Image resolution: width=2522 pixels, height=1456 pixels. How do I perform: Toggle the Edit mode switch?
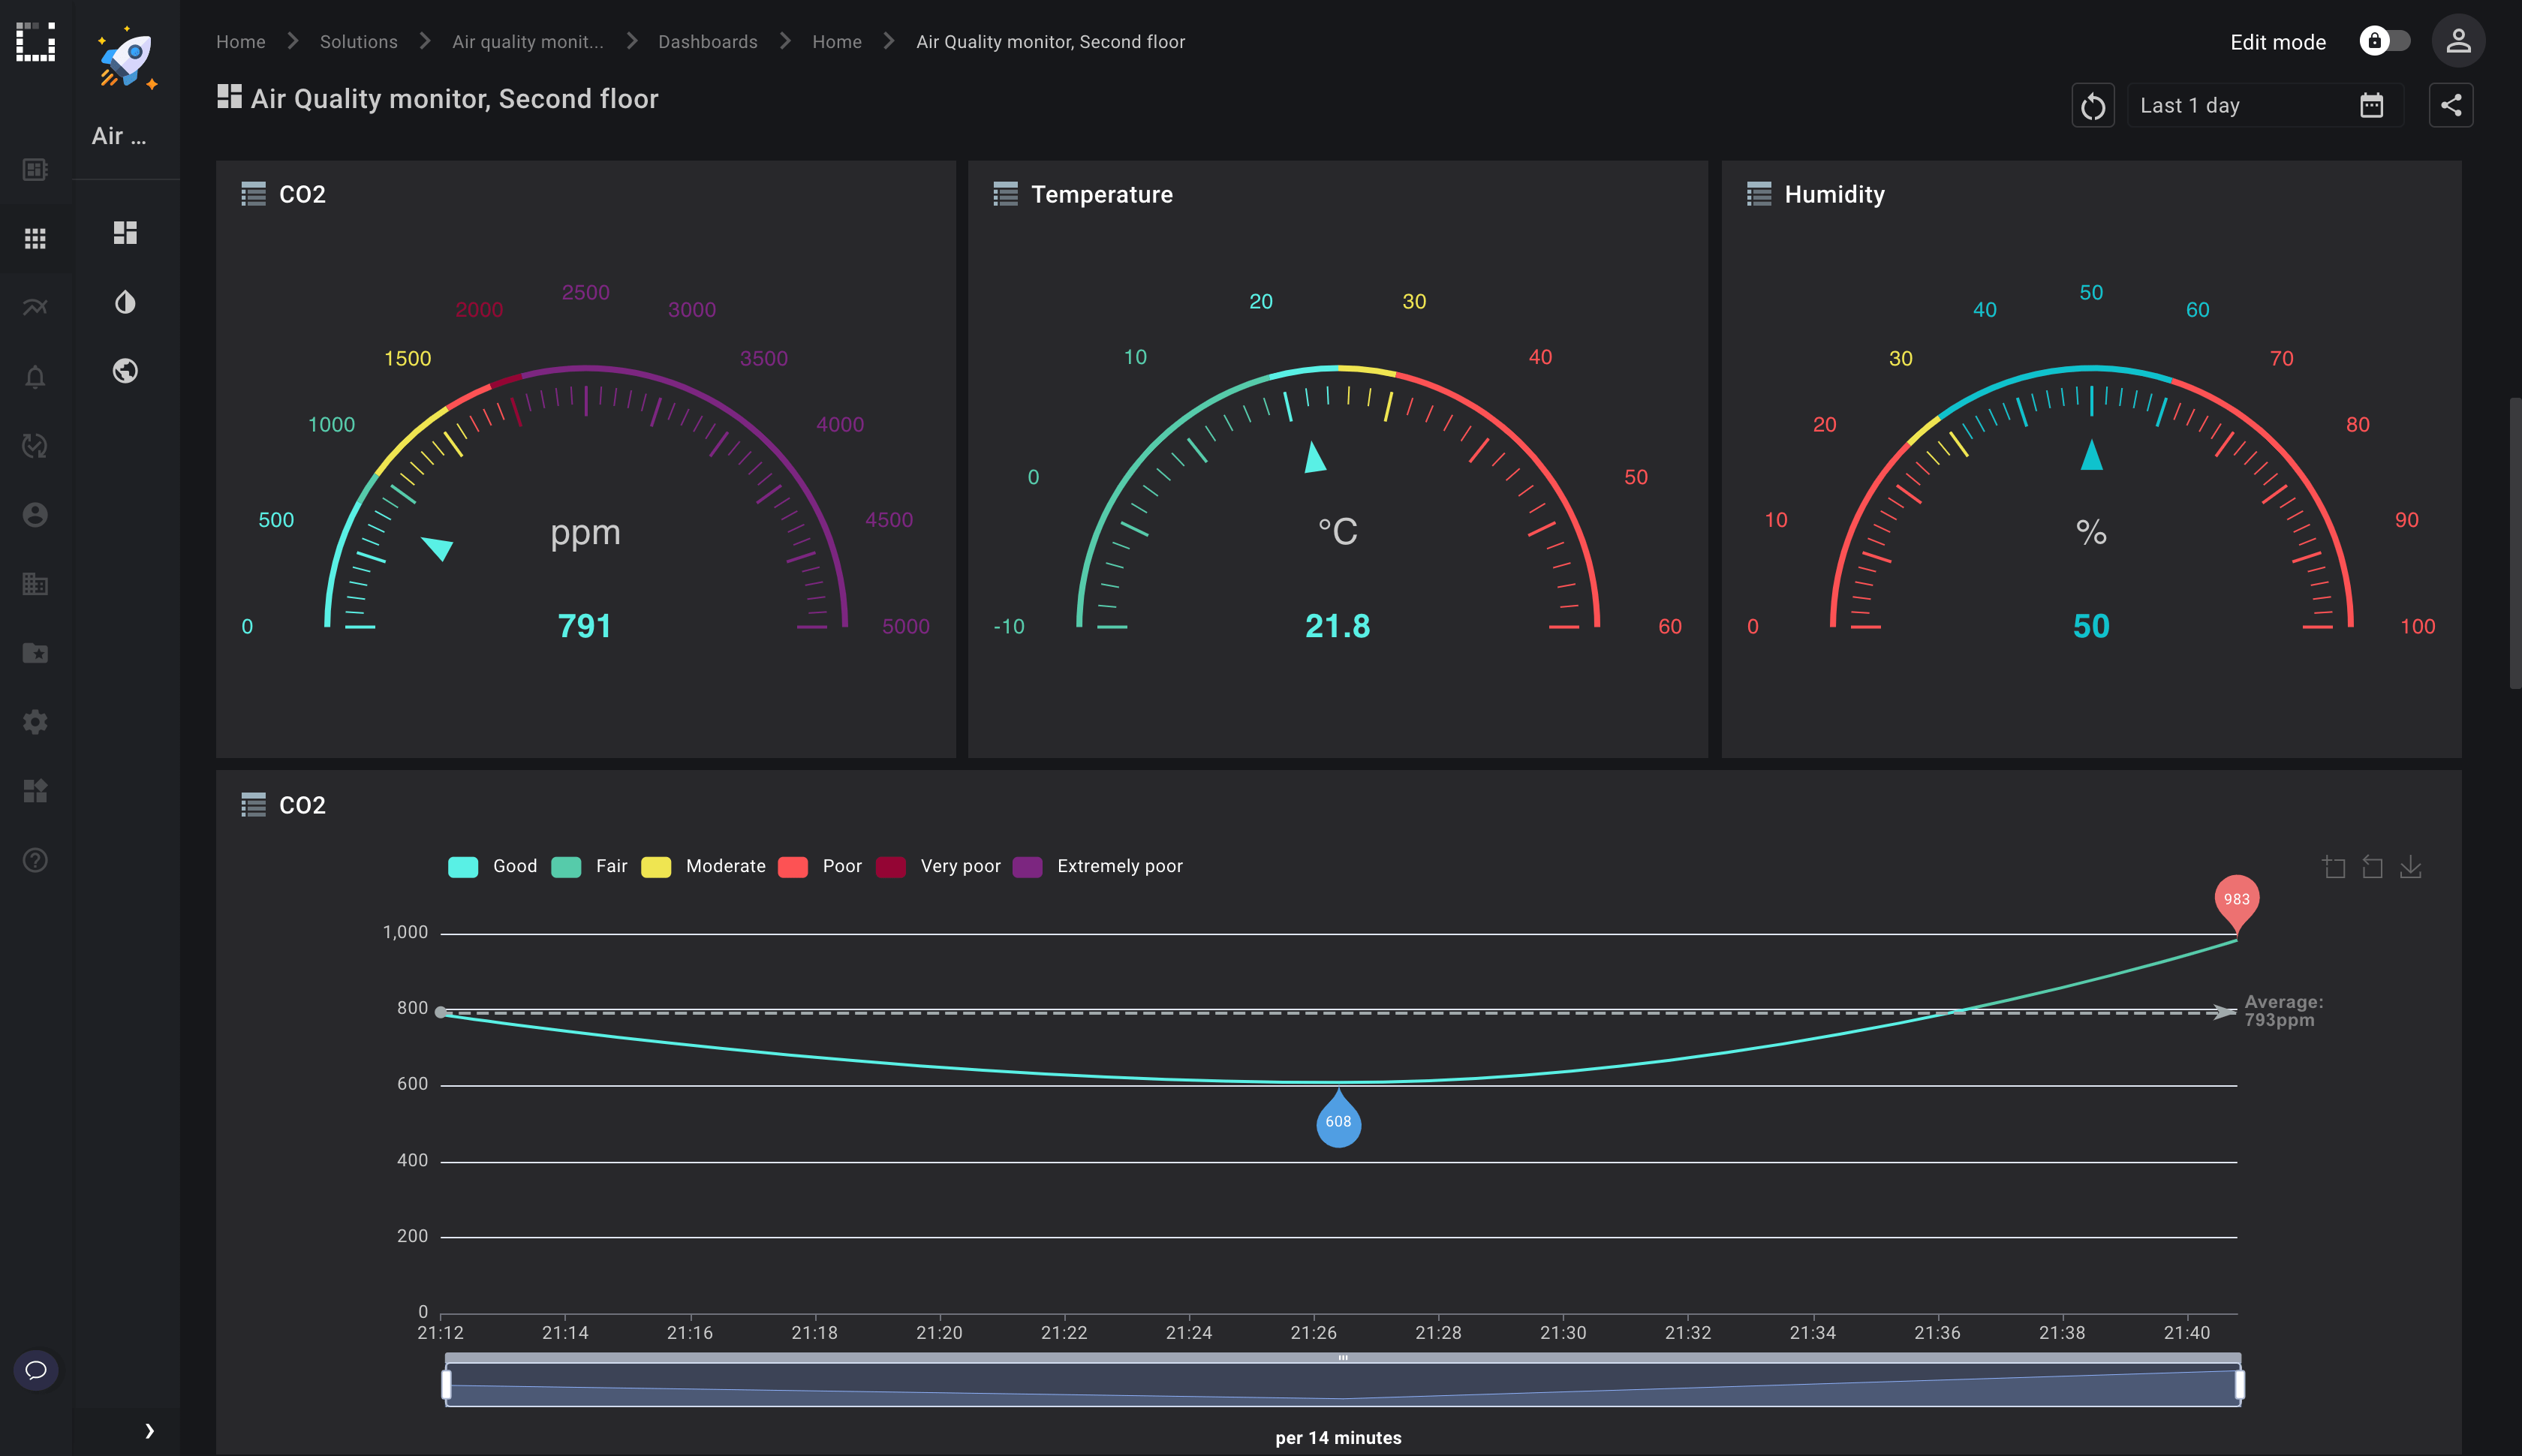coord(2385,41)
